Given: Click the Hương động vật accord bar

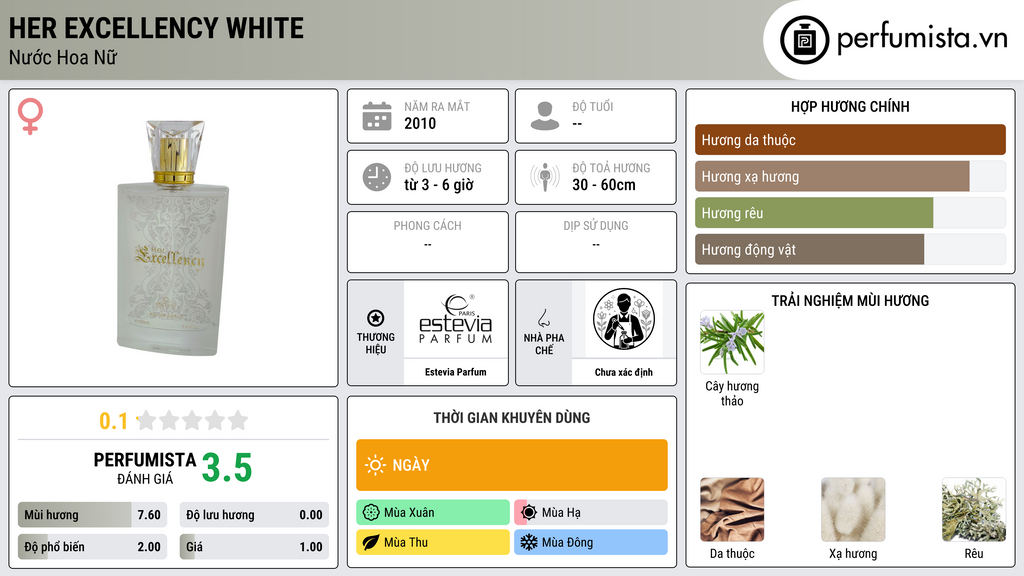Looking at the screenshot, I should [x=850, y=249].
